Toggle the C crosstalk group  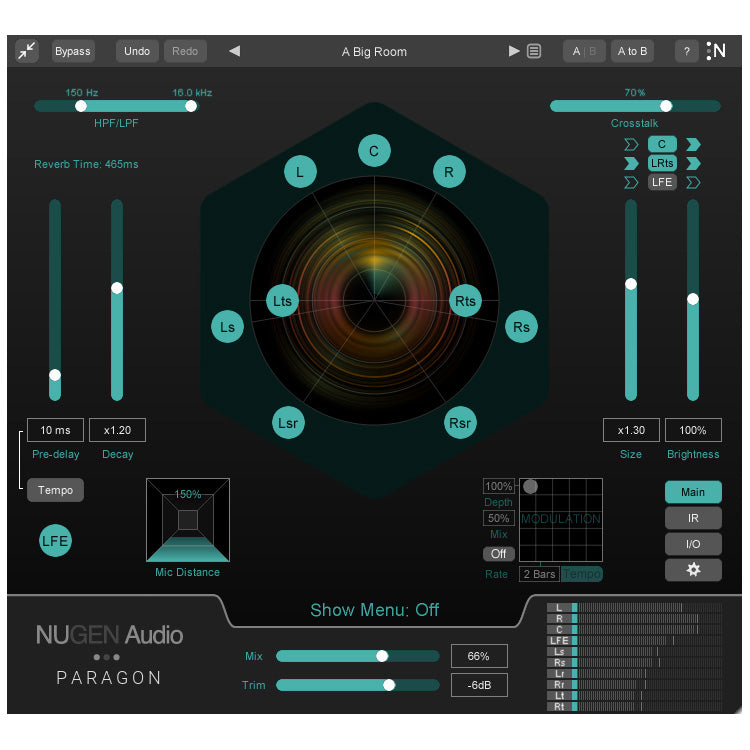click(662, 144)
